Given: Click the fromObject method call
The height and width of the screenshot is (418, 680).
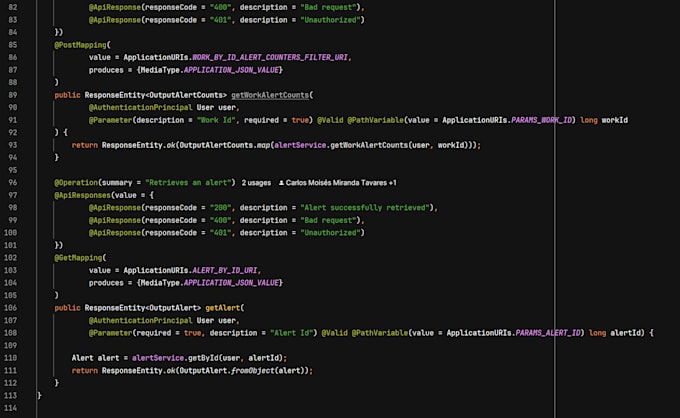Looking at the screenshot, I should pyautogui.click(x=253, y=371).
